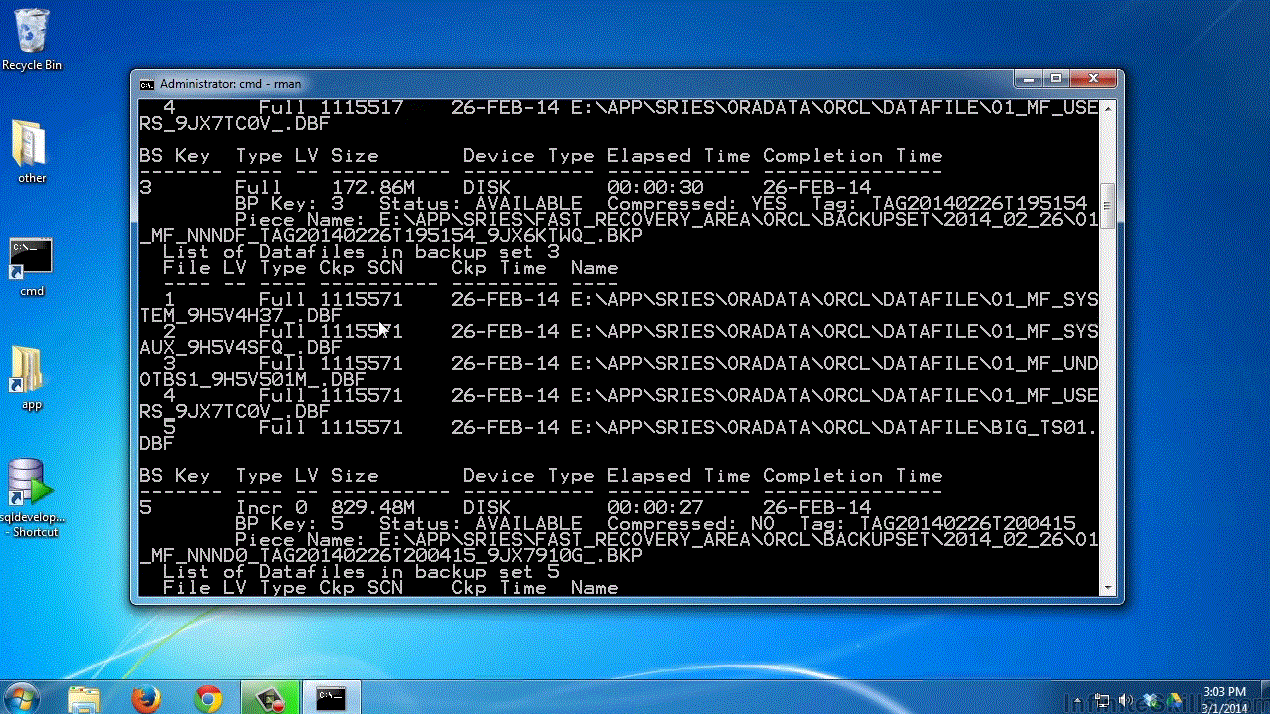This screenshot has width=1270, height=714.
Task: Click the network tray icon
Action: (x=1102, y=699)
